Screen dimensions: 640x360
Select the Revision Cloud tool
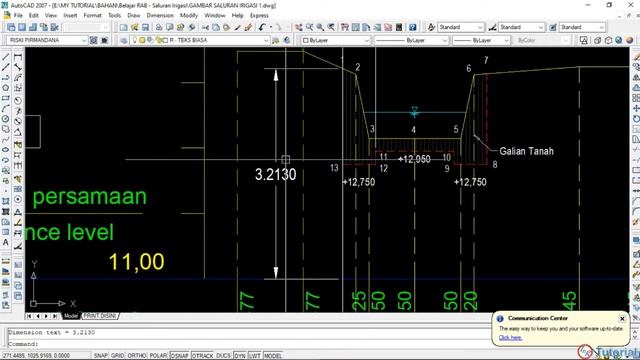coord(6,129)
